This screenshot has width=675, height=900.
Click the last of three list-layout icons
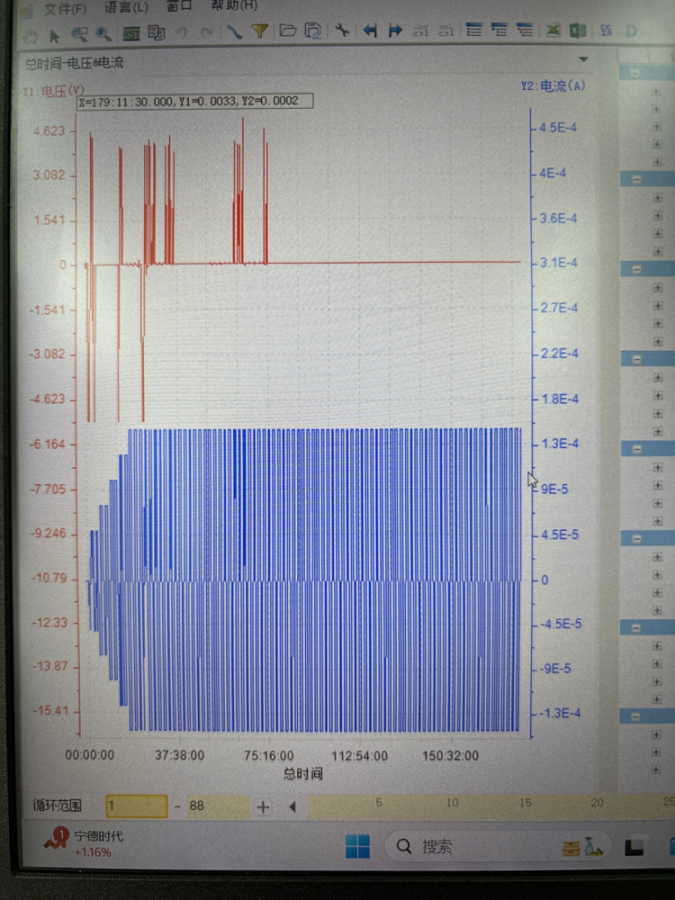[x=525, y=29]
